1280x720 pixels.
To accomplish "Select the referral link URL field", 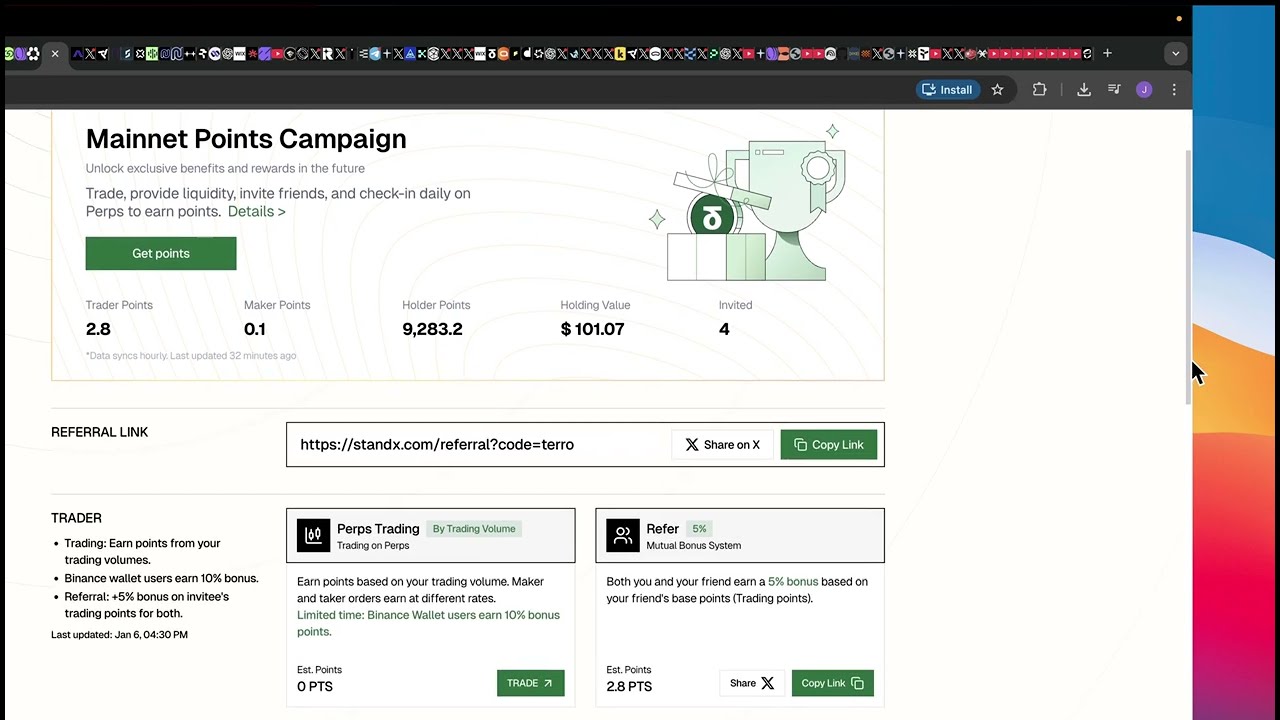I will tap(585, 445).
